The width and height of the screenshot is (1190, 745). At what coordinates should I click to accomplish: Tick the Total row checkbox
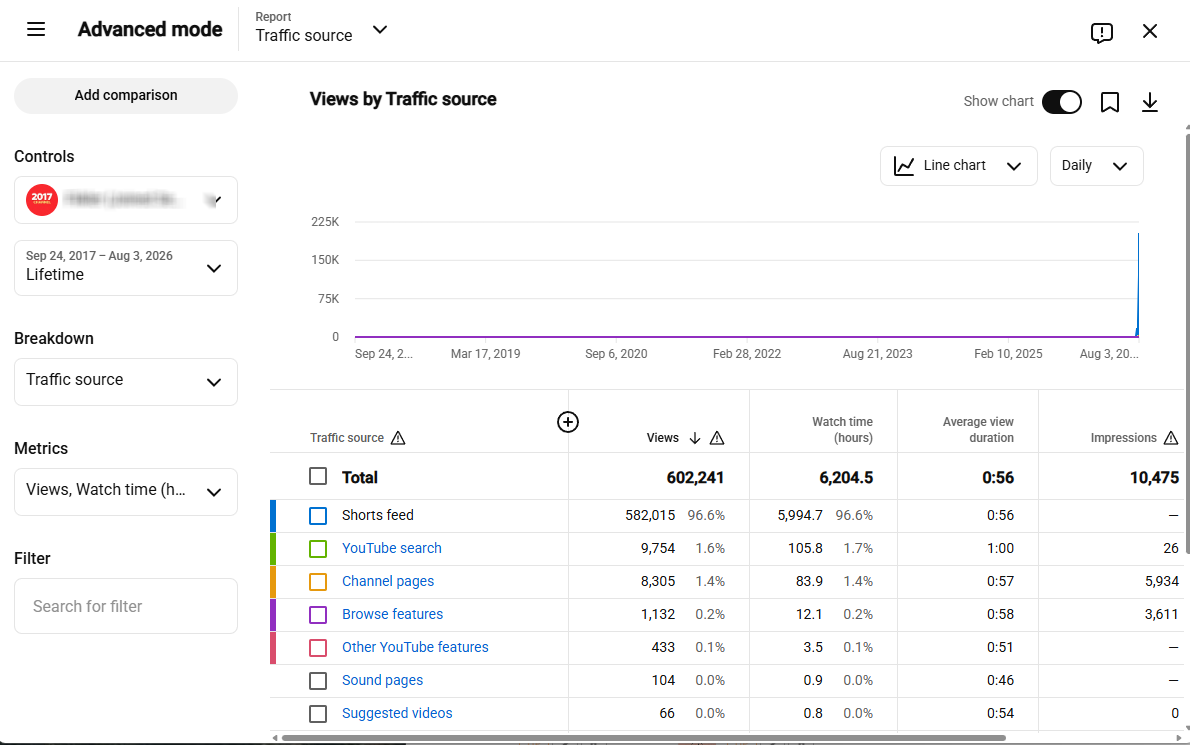click(x=318, y=476)
